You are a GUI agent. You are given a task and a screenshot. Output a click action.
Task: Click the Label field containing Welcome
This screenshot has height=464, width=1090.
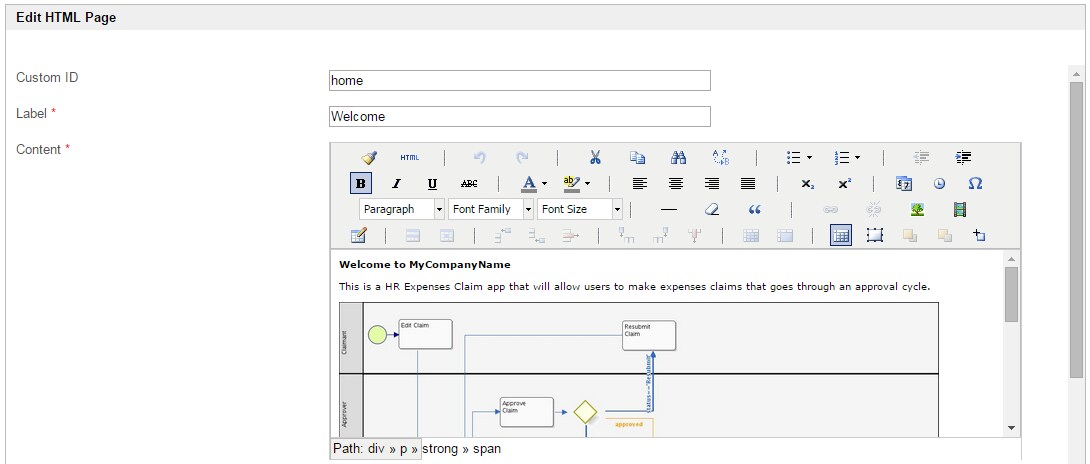pos(520,116)
